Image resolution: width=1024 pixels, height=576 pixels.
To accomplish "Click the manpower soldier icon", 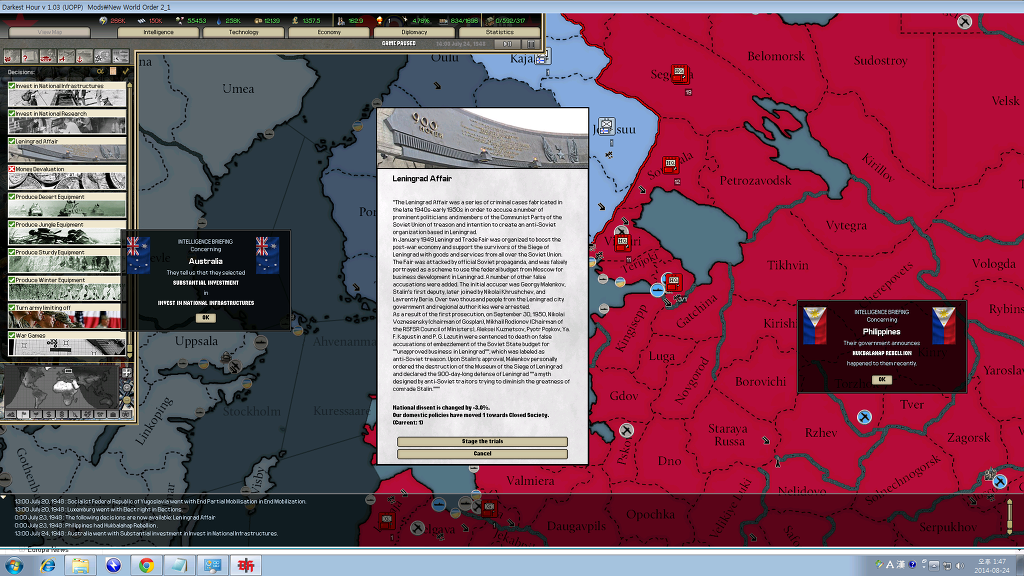I will (341, 21).
